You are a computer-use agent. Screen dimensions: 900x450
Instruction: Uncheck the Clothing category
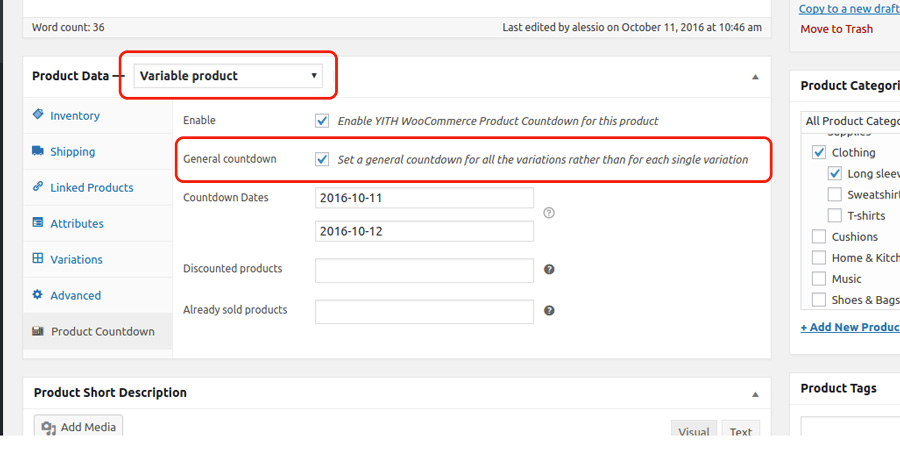coord(818,153)
